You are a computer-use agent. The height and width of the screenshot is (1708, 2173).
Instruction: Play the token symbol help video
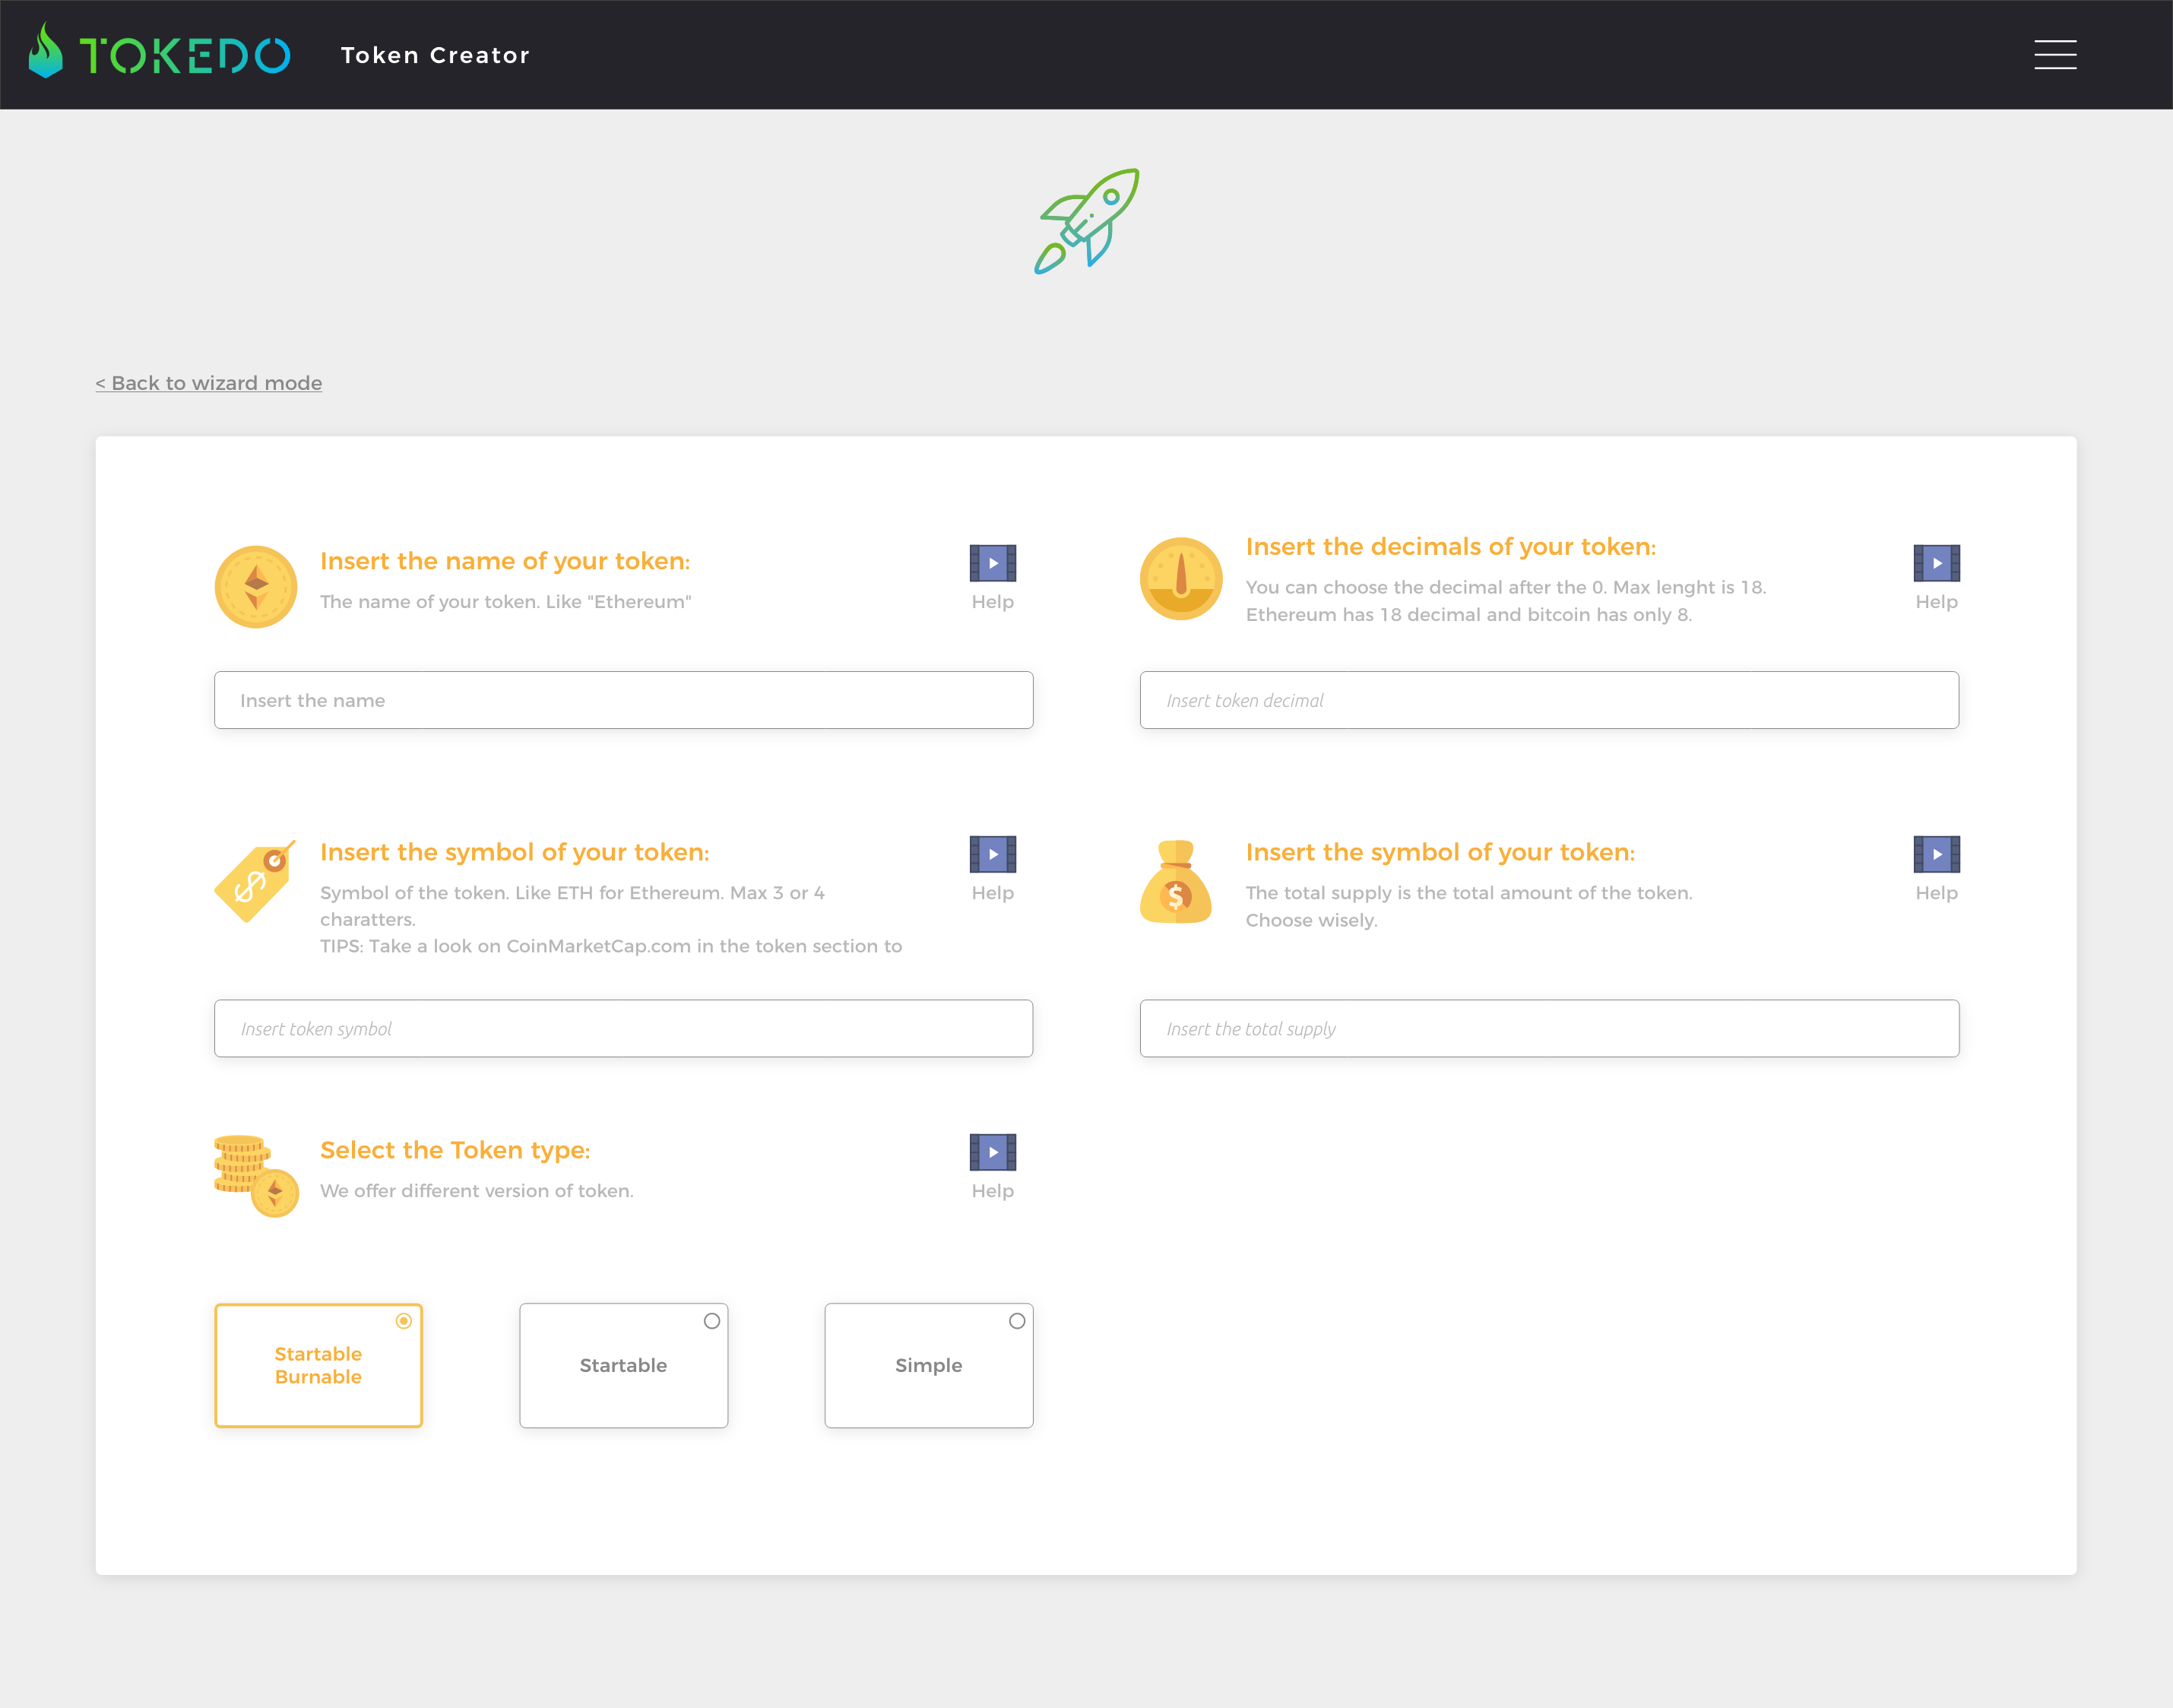pos(992,854)
